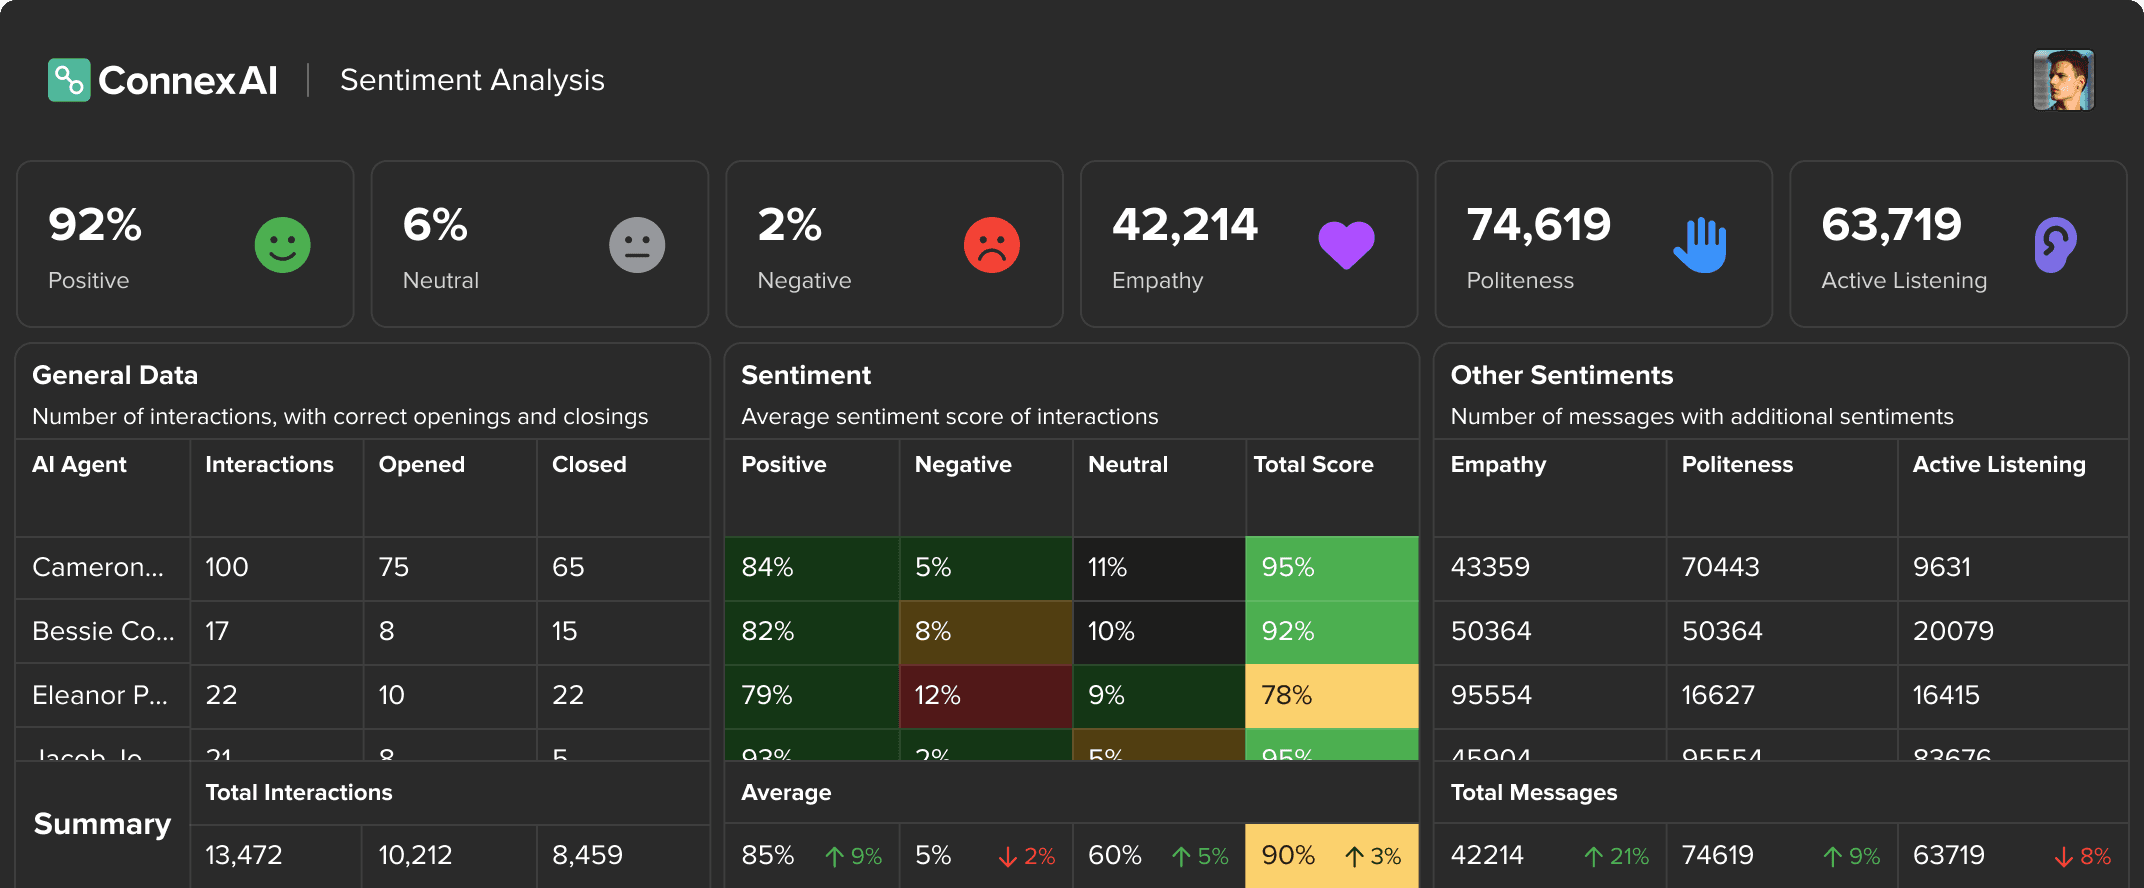Open the 74,619 Politeness summary card

(x=1603, y=244)
